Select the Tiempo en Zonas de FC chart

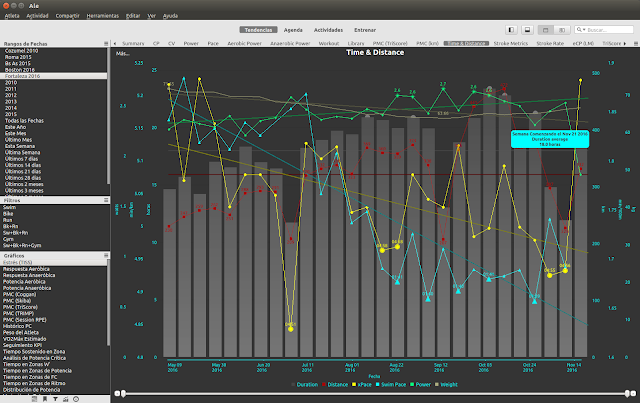pos(54,377)
